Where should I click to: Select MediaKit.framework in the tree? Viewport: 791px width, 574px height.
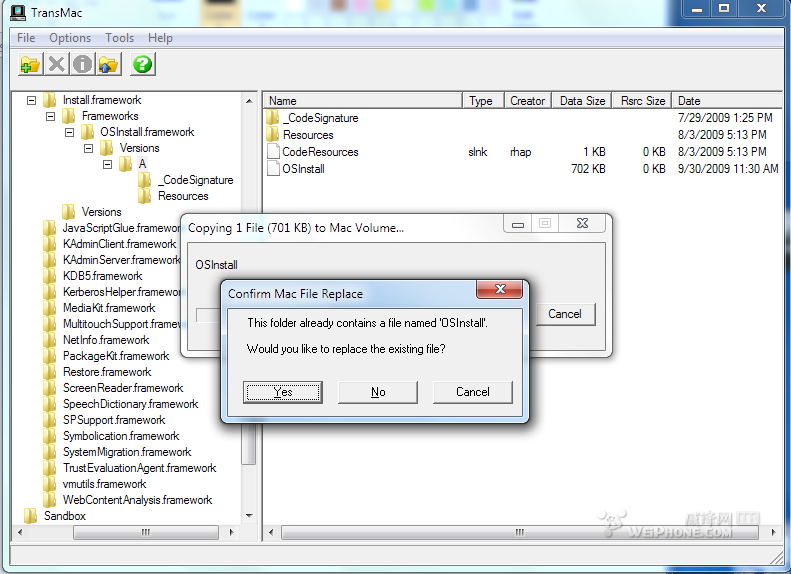pos(109,308)
